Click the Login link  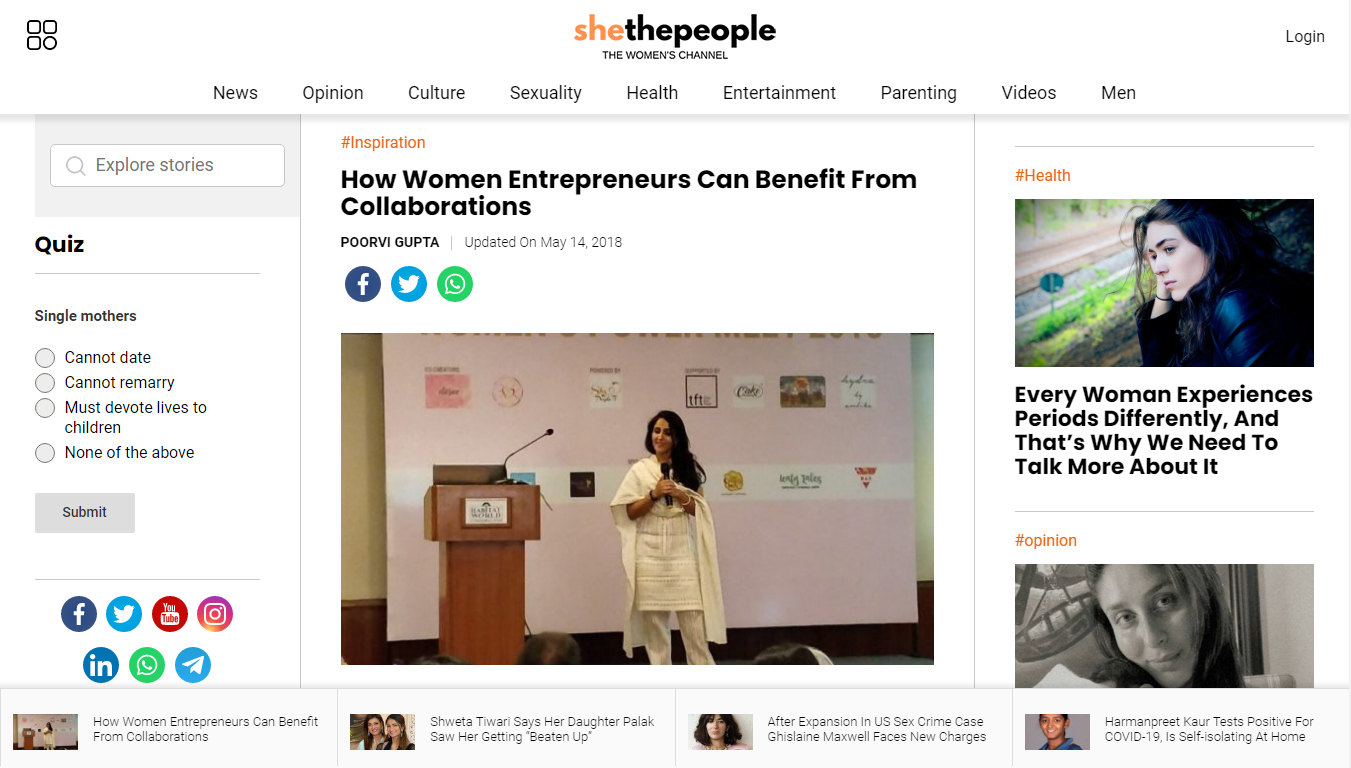[x=1305, y=36]
